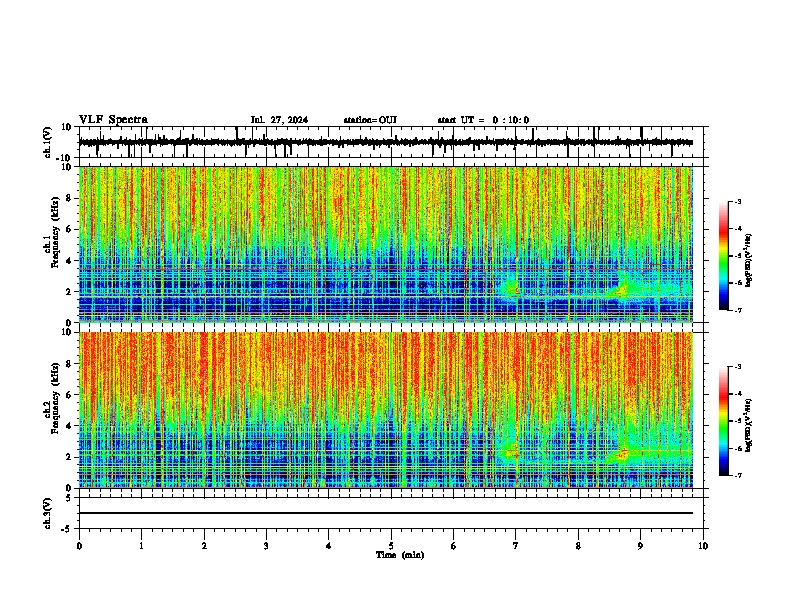Image resolution: width=792 pixels, height=612 pixels.
Task: Click the ch.2 frequency tick label "8"
Action: click(69, 364)
